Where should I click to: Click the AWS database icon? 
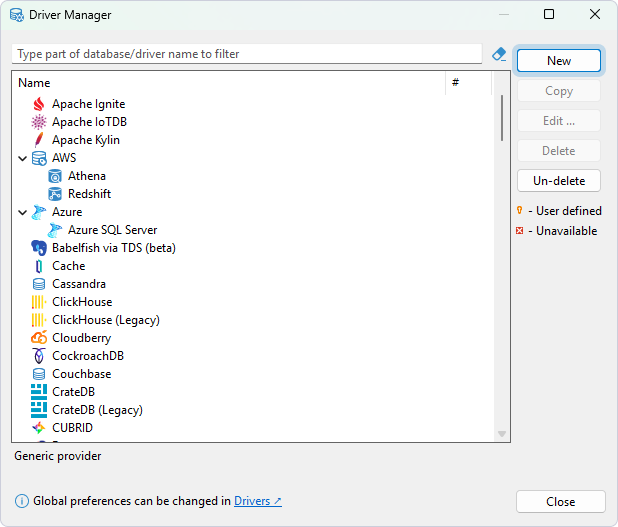click(x=39, y=158)
